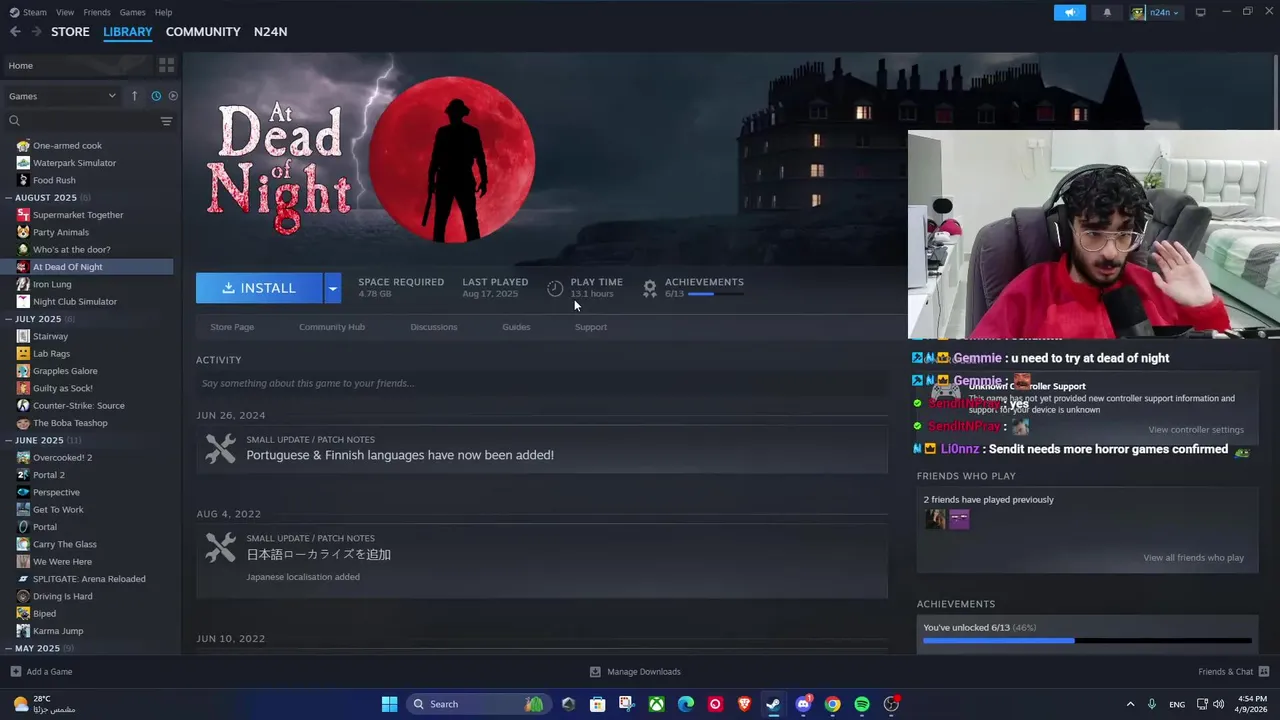Collapse the AUGUST 2025 group
Image resolution: width=1280 pixels, height=720 pixels.
click(x=8, y=198)
